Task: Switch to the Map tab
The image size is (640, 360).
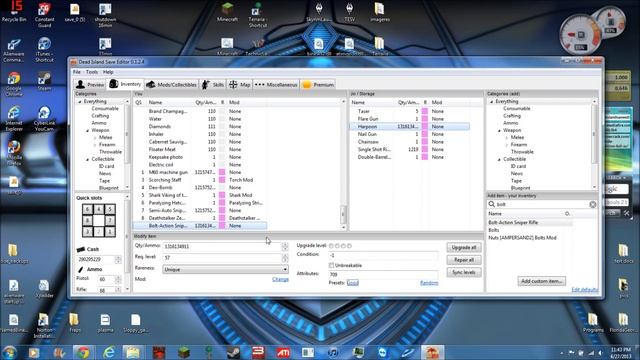Action: point(240,84)
